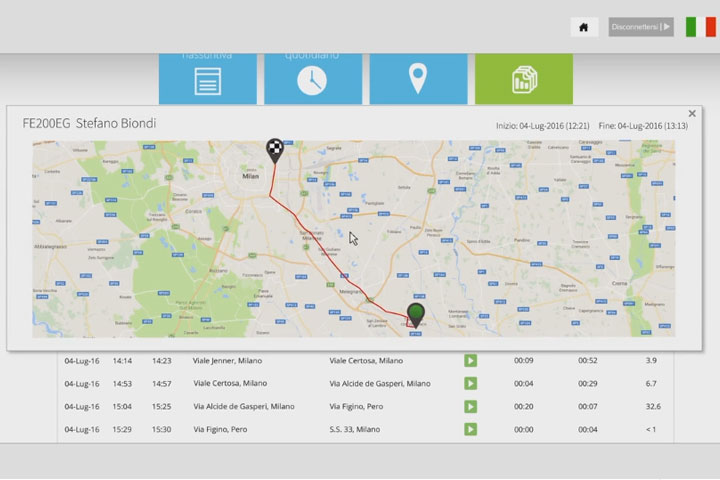Select the green reports documents tile
The image size is (720, 480).
coord(523,79)
